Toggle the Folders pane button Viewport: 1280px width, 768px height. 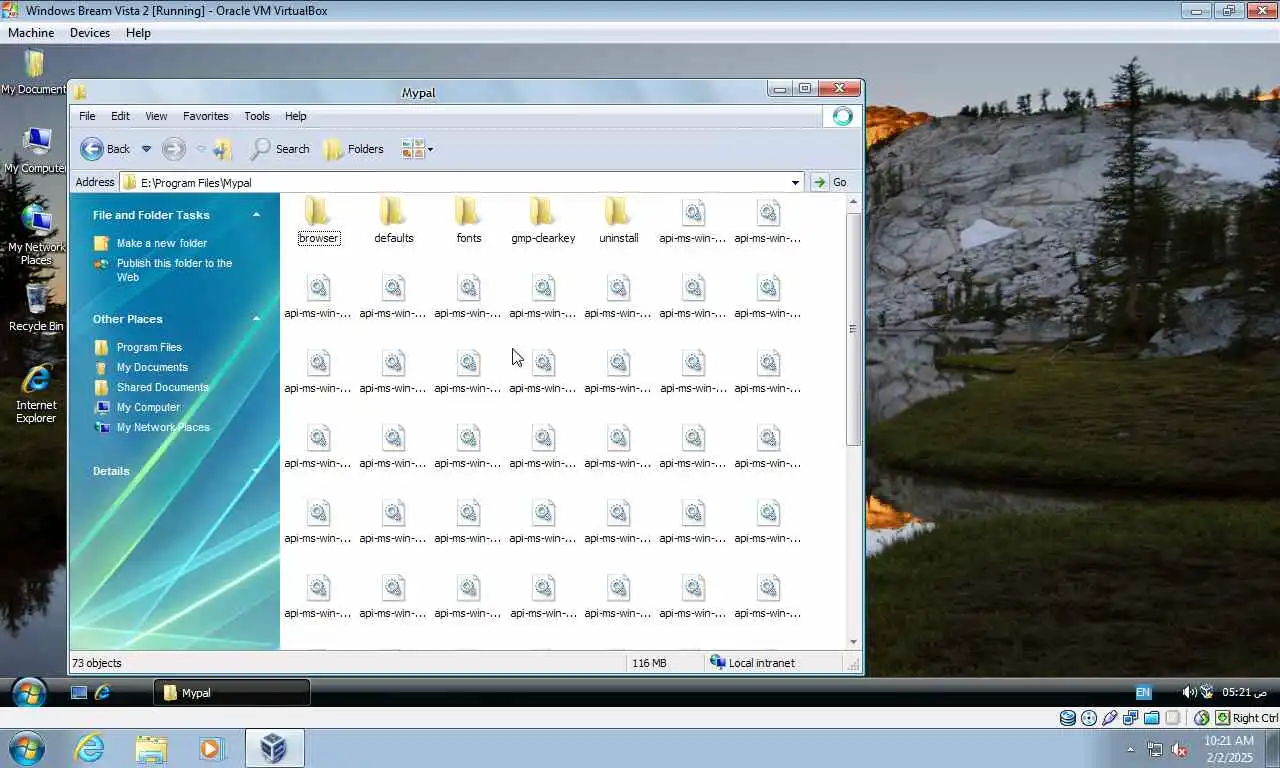click(353, 149)
